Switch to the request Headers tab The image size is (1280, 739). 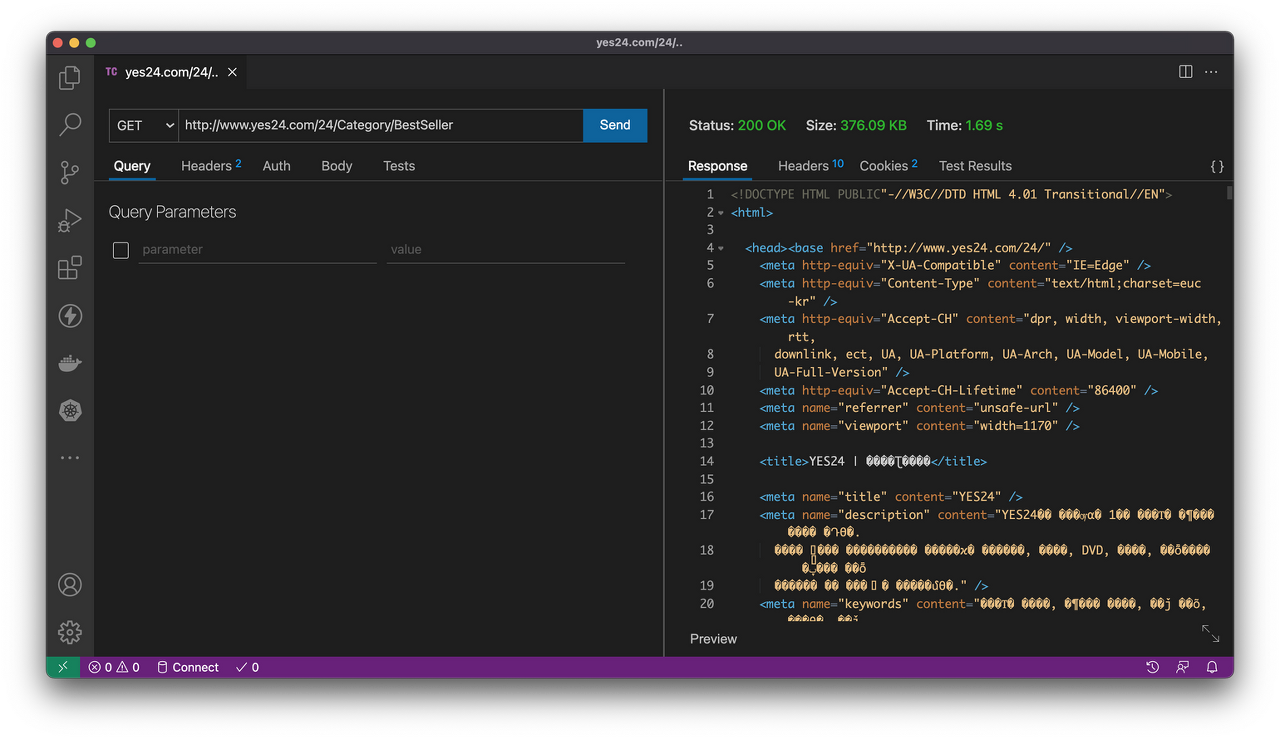coord(211,166)
